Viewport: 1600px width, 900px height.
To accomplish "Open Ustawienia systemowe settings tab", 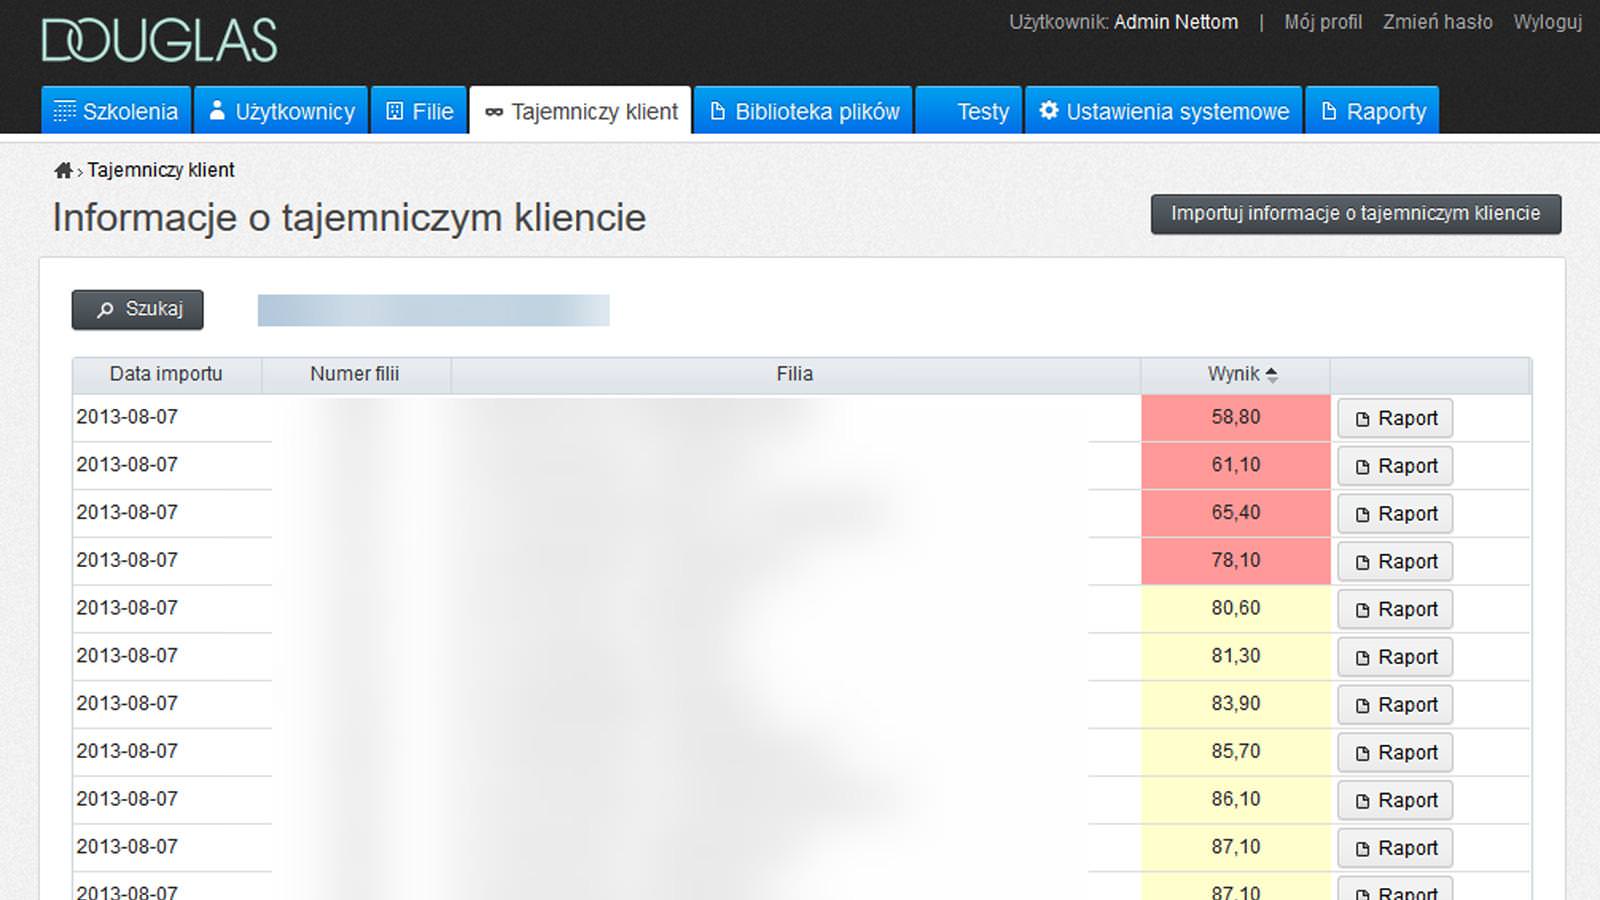I will [x=1164, y=111].
